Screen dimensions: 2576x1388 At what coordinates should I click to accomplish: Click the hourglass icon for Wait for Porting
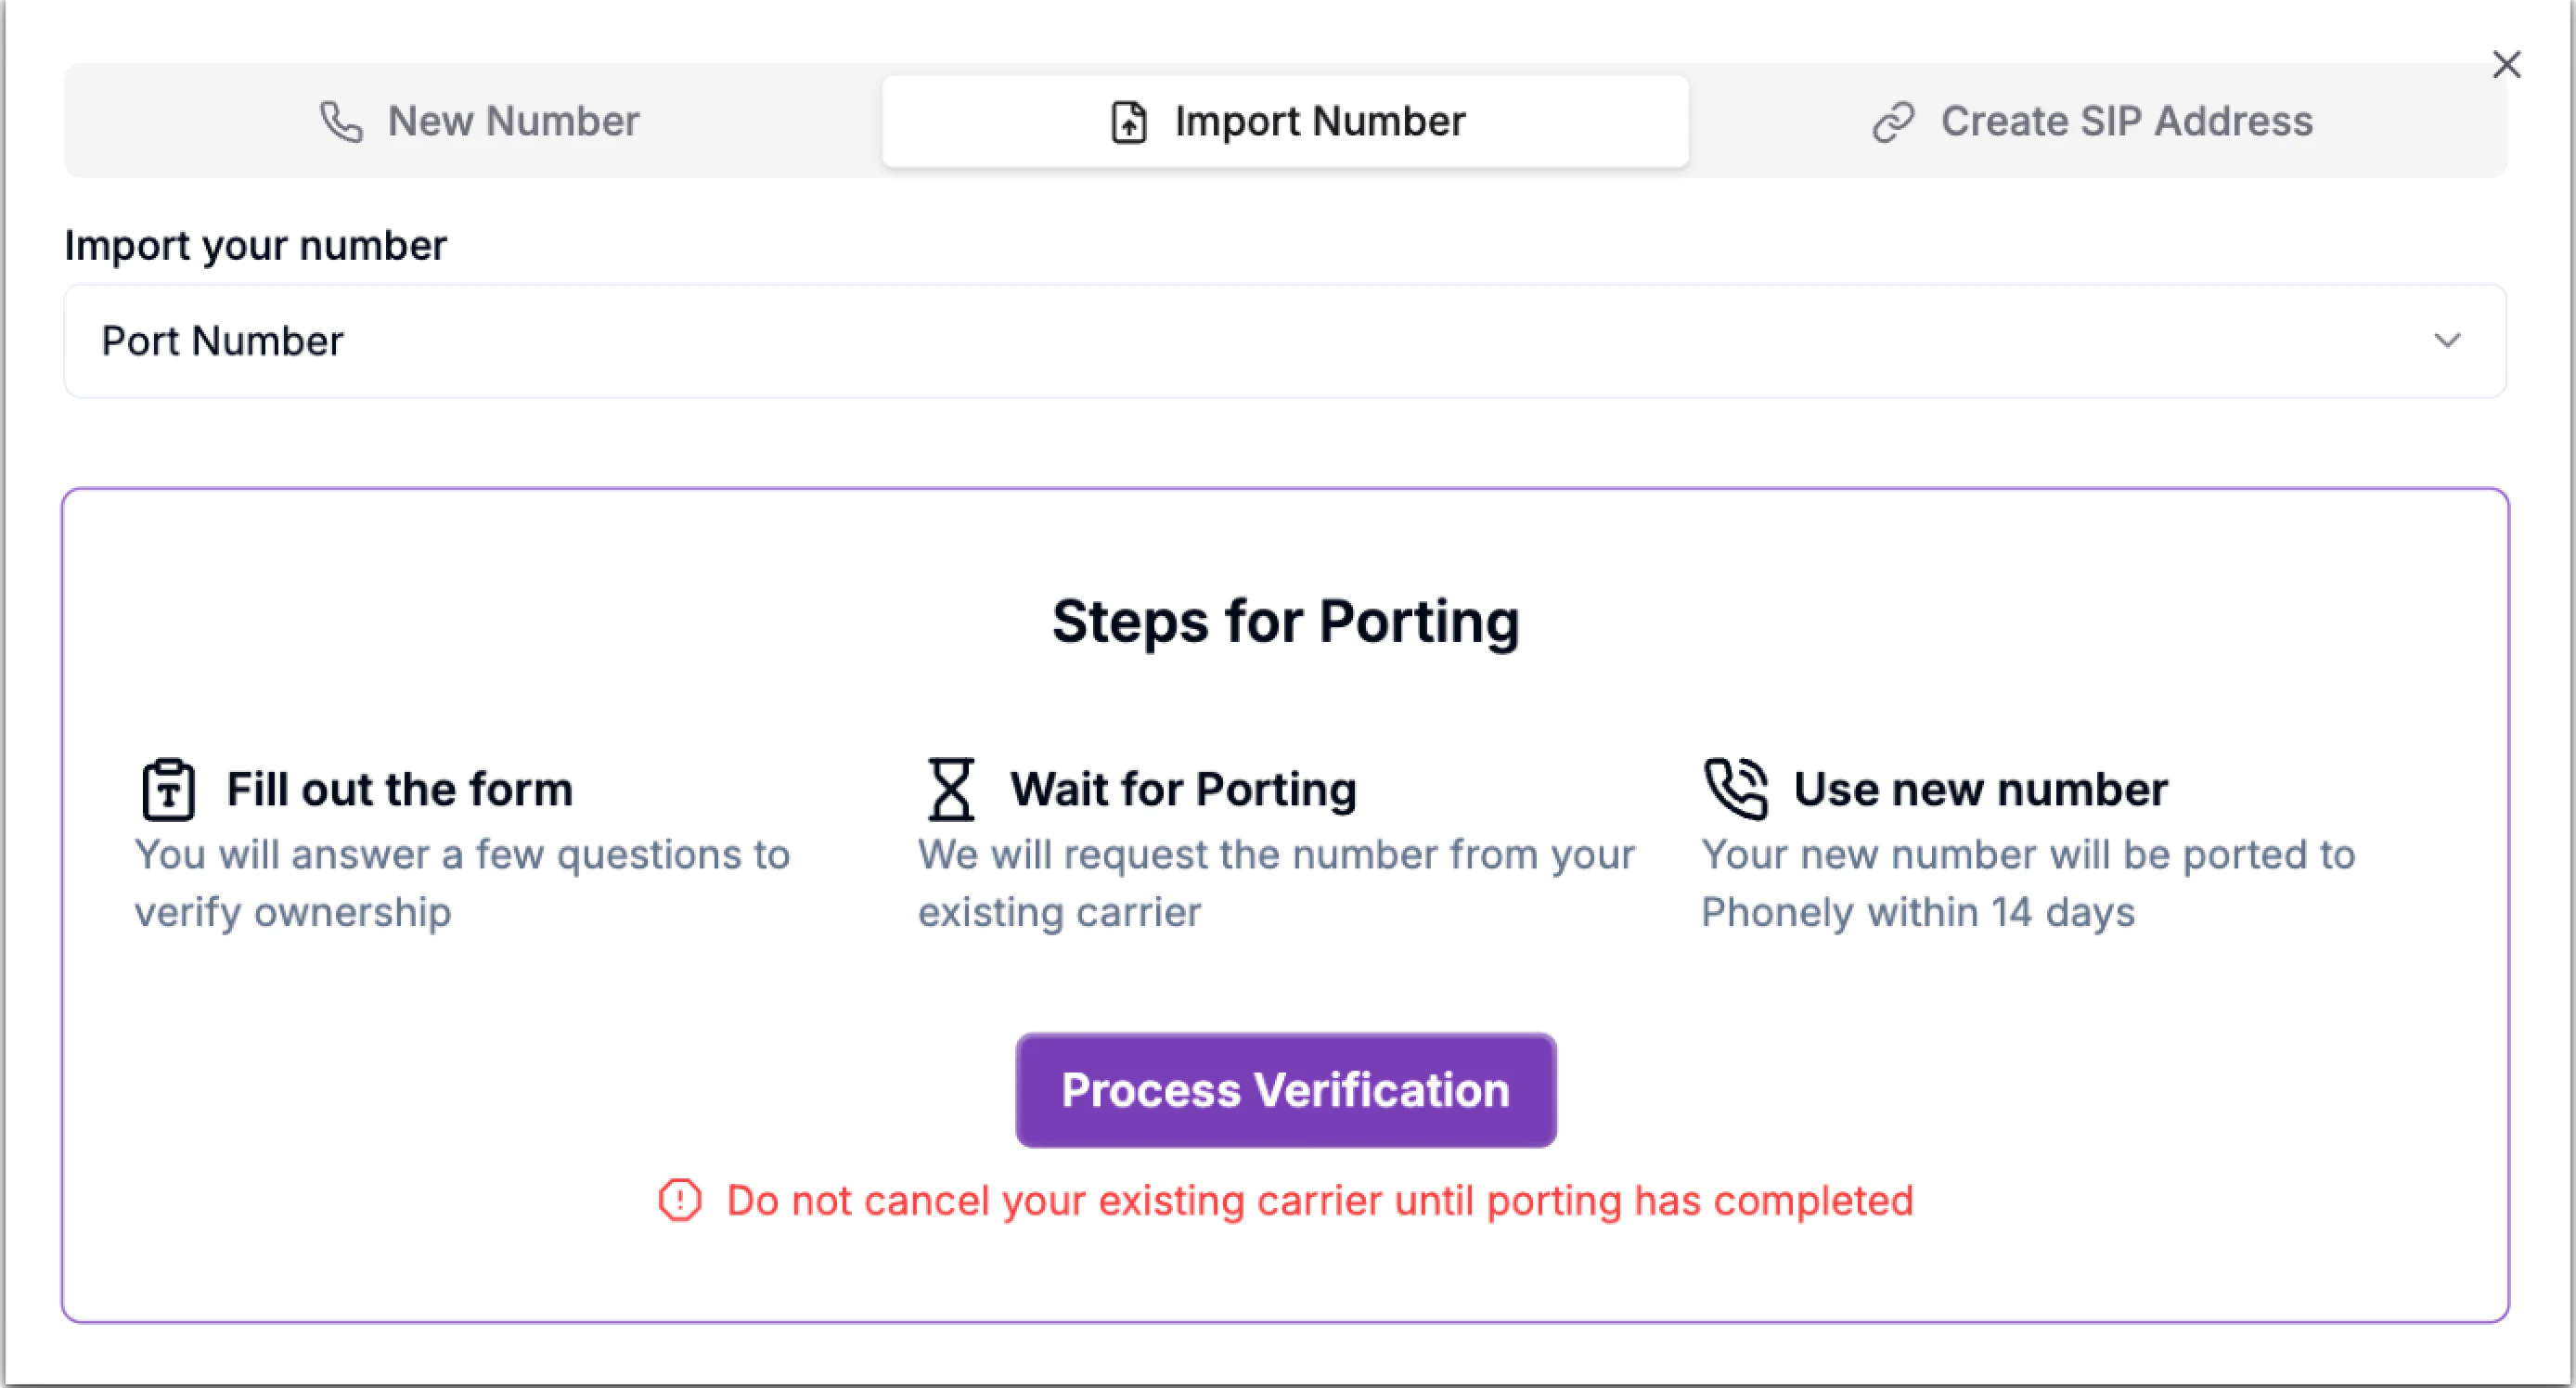coord(949,788)
